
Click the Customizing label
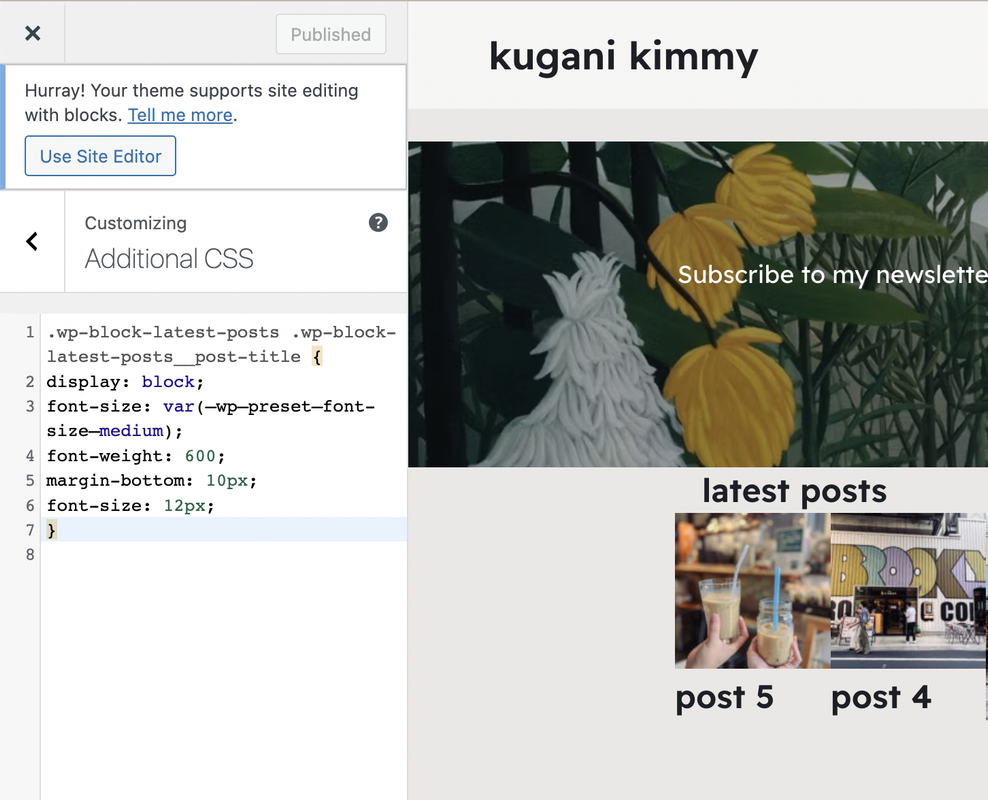(136, 223)
